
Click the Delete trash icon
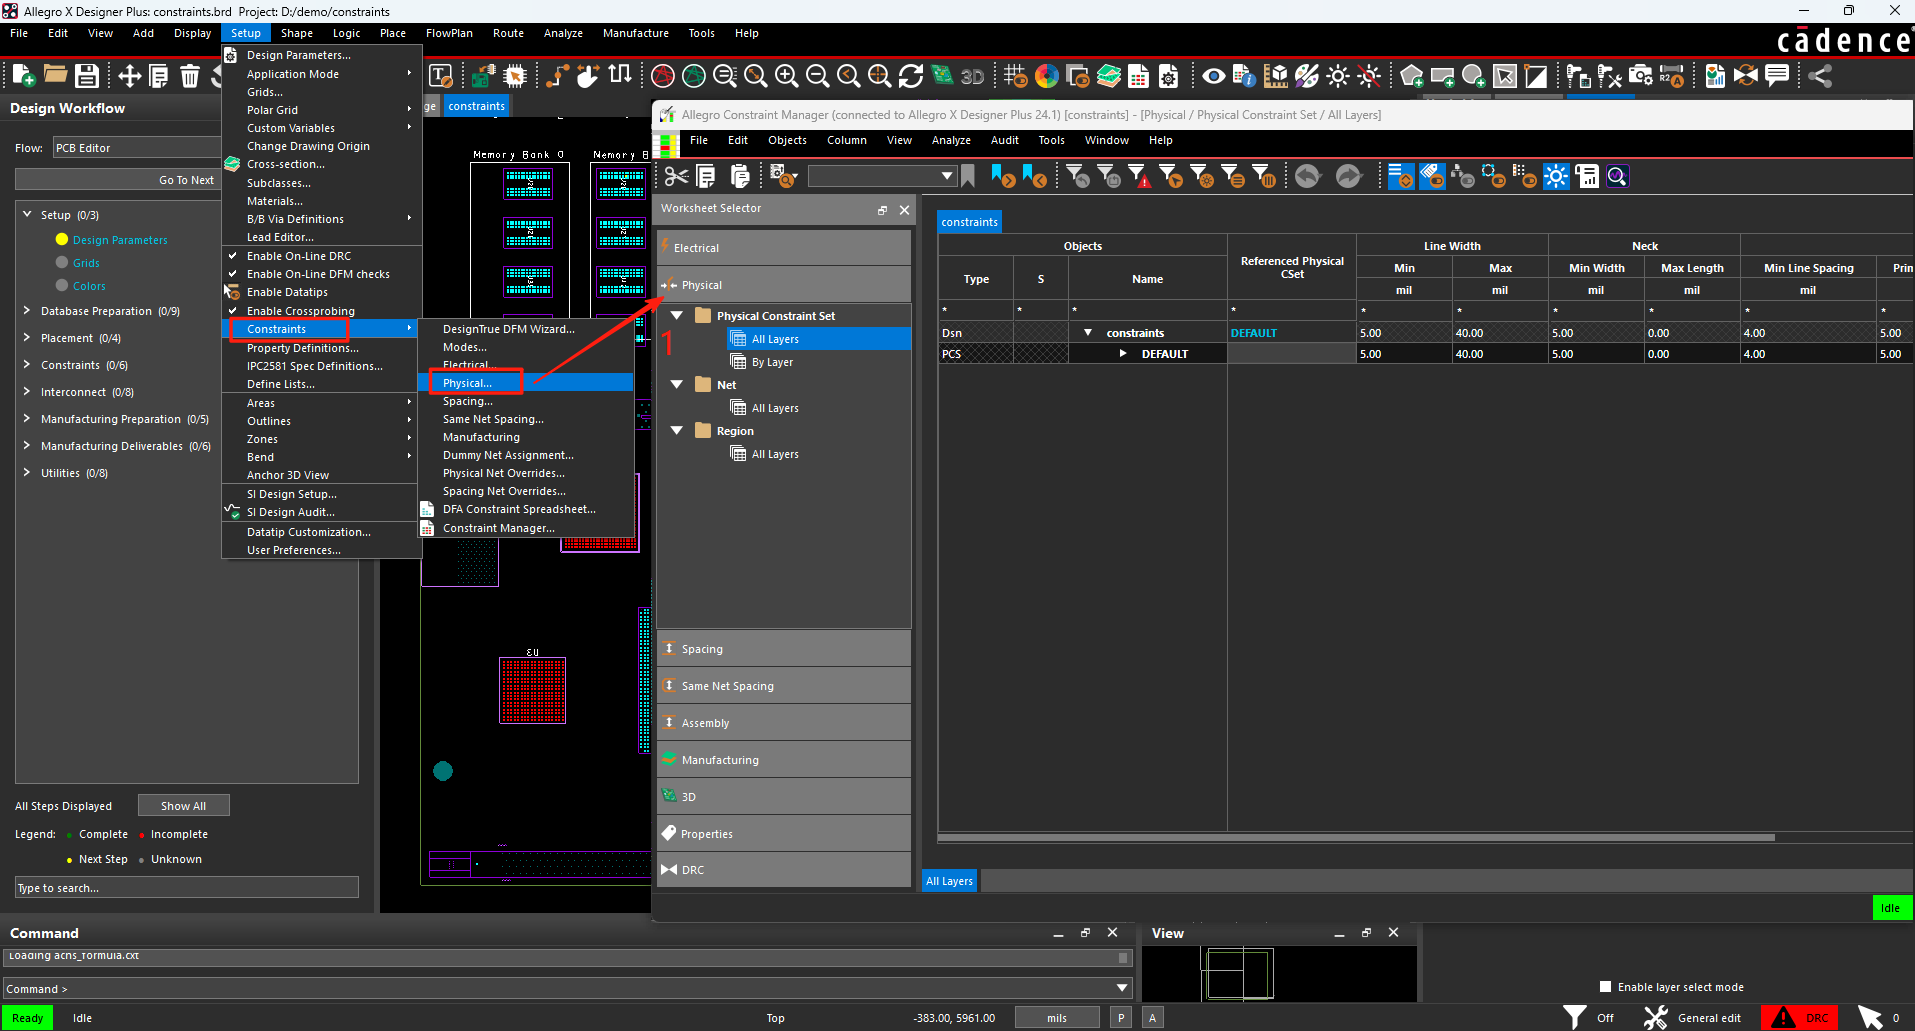coord(190,75)
